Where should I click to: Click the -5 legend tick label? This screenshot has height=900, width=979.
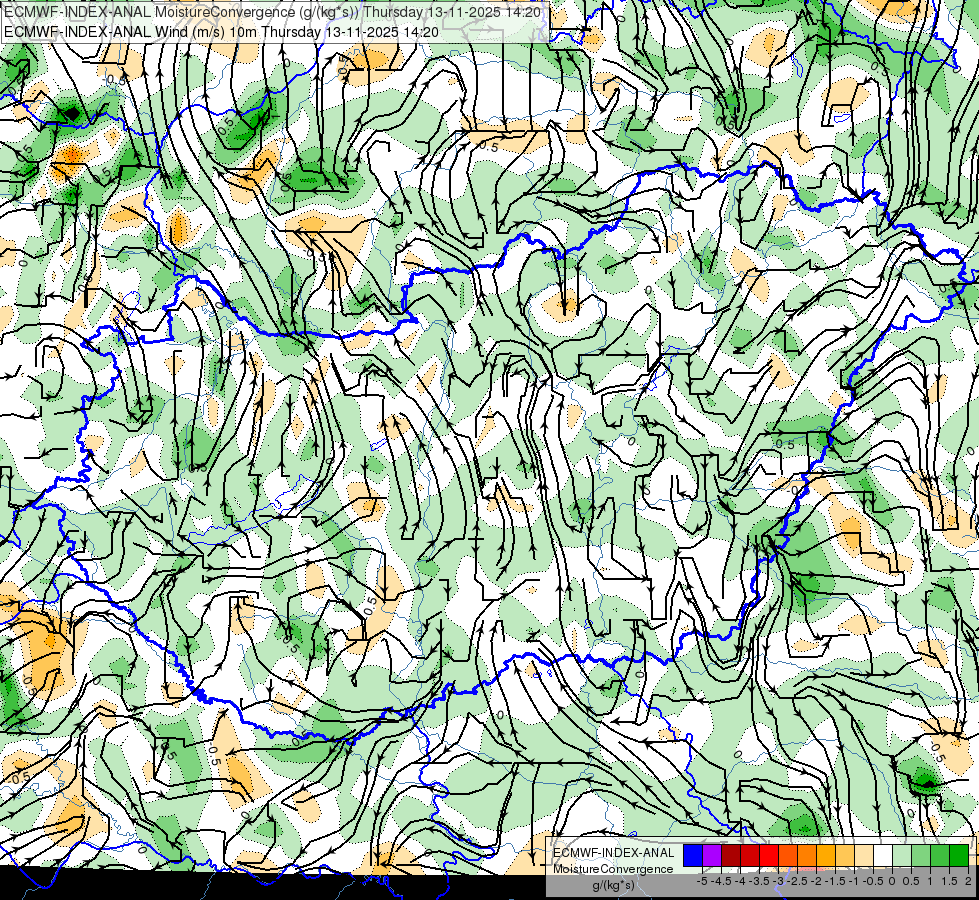702,881
